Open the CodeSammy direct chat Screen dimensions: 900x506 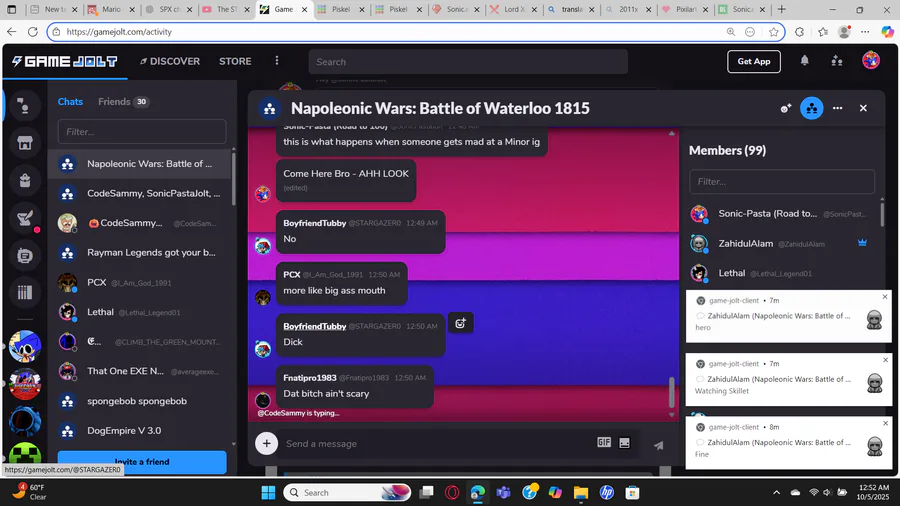139,223
